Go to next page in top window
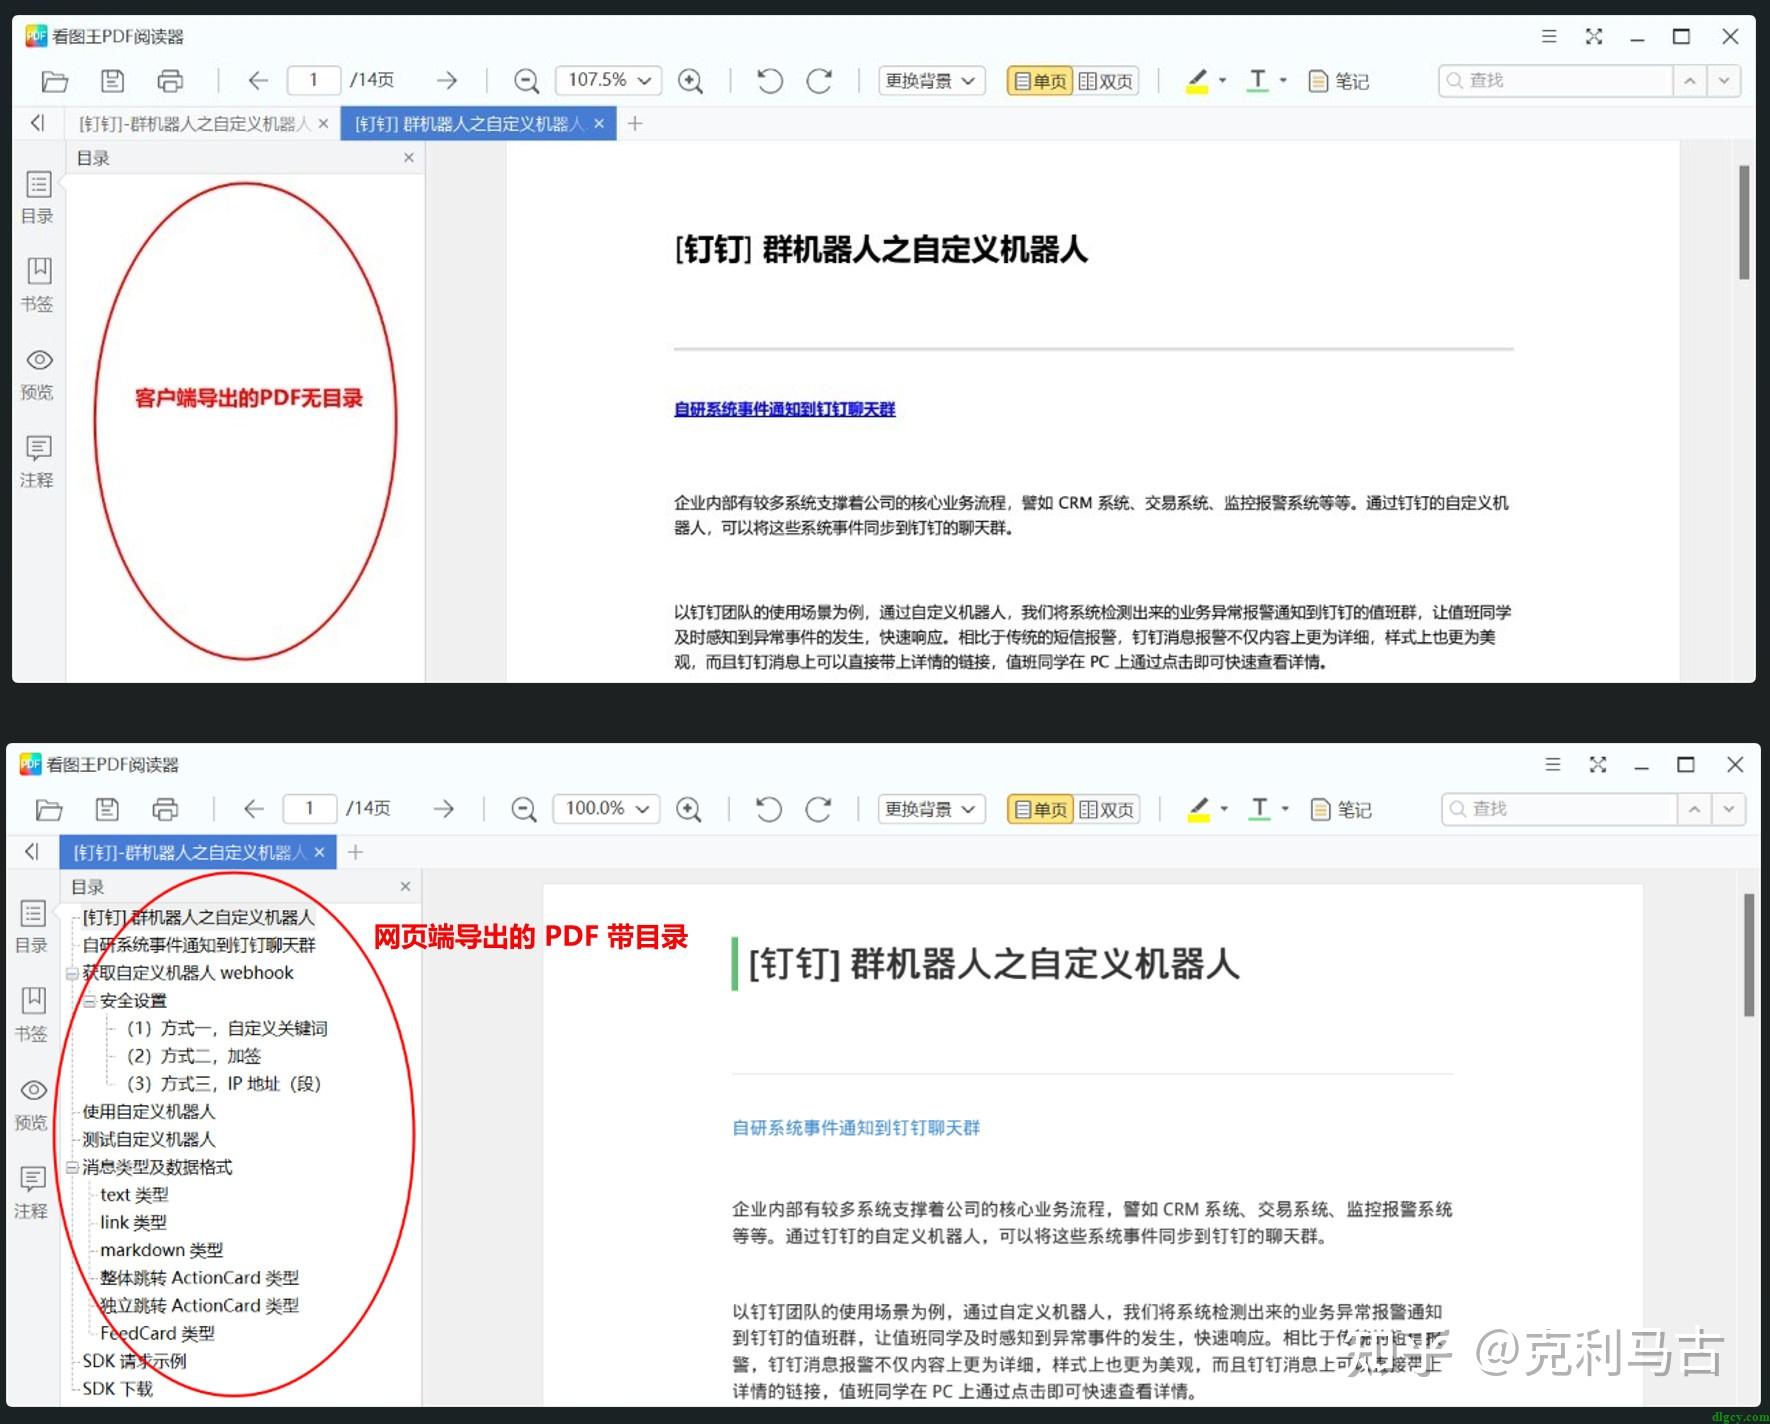Screen dimensions: 1770x1424 (x=447, y=81)
